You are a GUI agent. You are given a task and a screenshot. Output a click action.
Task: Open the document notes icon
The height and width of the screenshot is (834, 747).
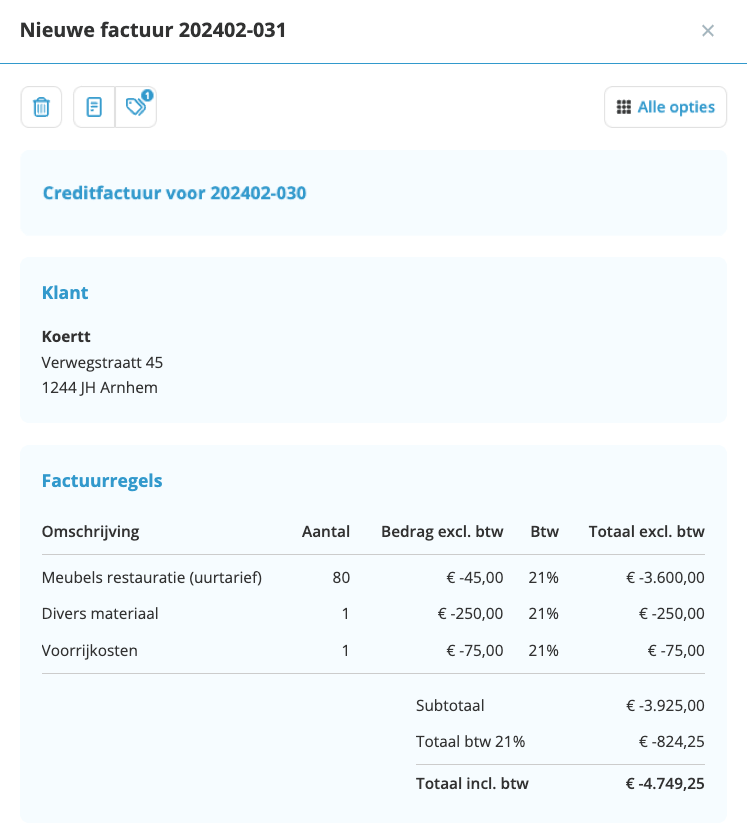click(94, 107)
